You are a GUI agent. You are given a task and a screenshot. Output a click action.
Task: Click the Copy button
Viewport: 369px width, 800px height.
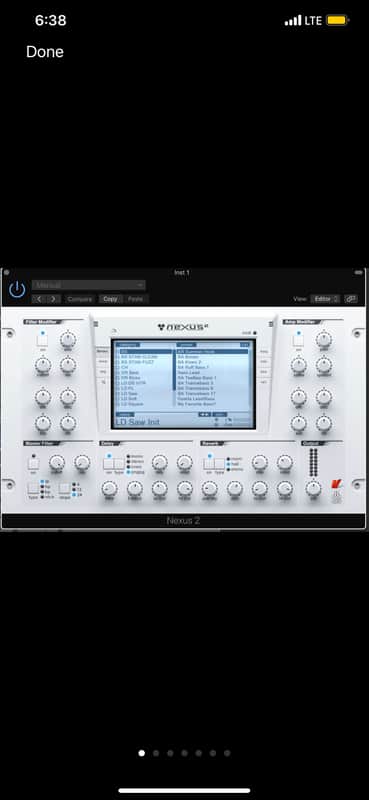110,299
